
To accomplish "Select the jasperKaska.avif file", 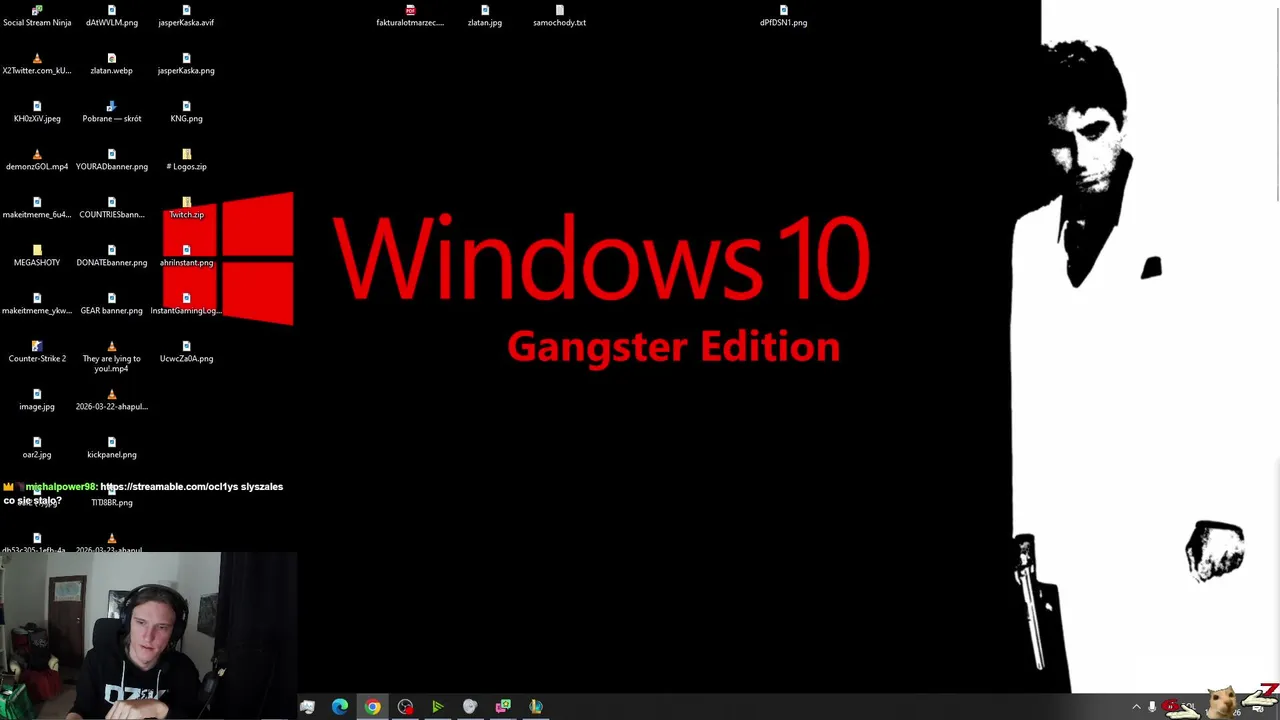I will point(186,16).
